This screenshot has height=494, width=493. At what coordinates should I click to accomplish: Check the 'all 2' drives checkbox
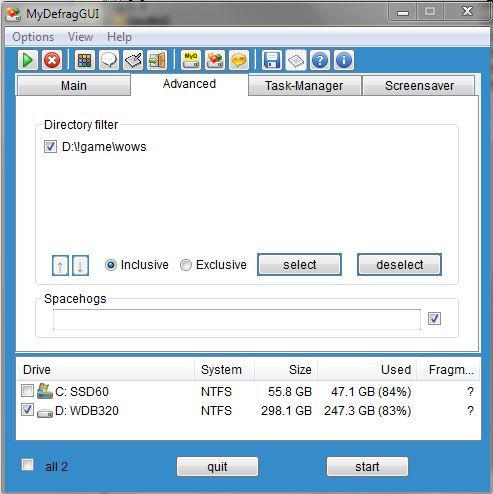(27, 464)
